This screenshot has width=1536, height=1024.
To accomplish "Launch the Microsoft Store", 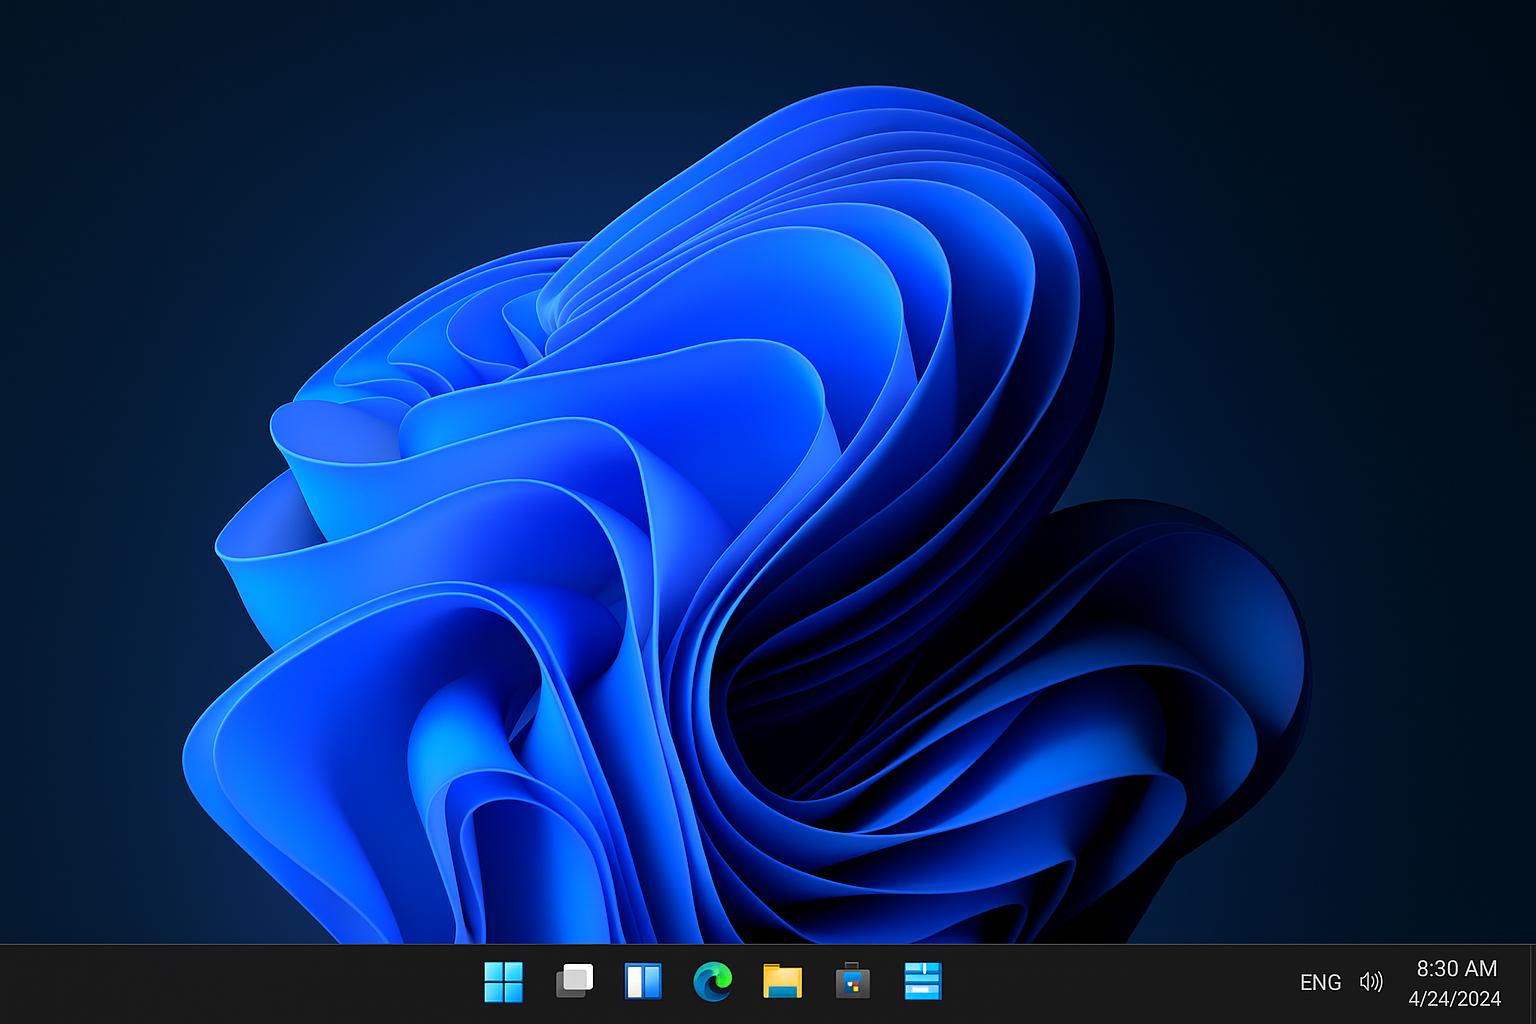I will click(x=853, y=982).
